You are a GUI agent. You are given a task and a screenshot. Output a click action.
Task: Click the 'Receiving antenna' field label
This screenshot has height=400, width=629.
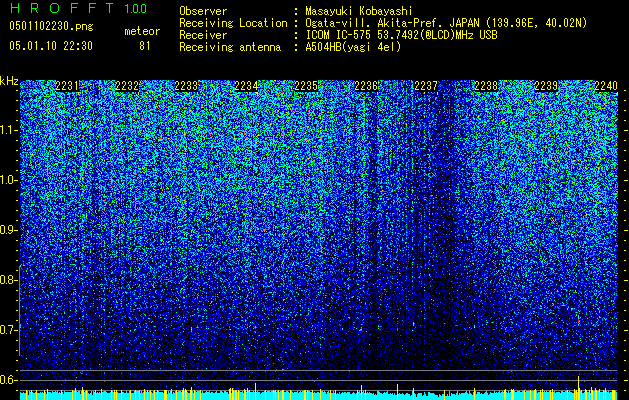tap(230, 47)
